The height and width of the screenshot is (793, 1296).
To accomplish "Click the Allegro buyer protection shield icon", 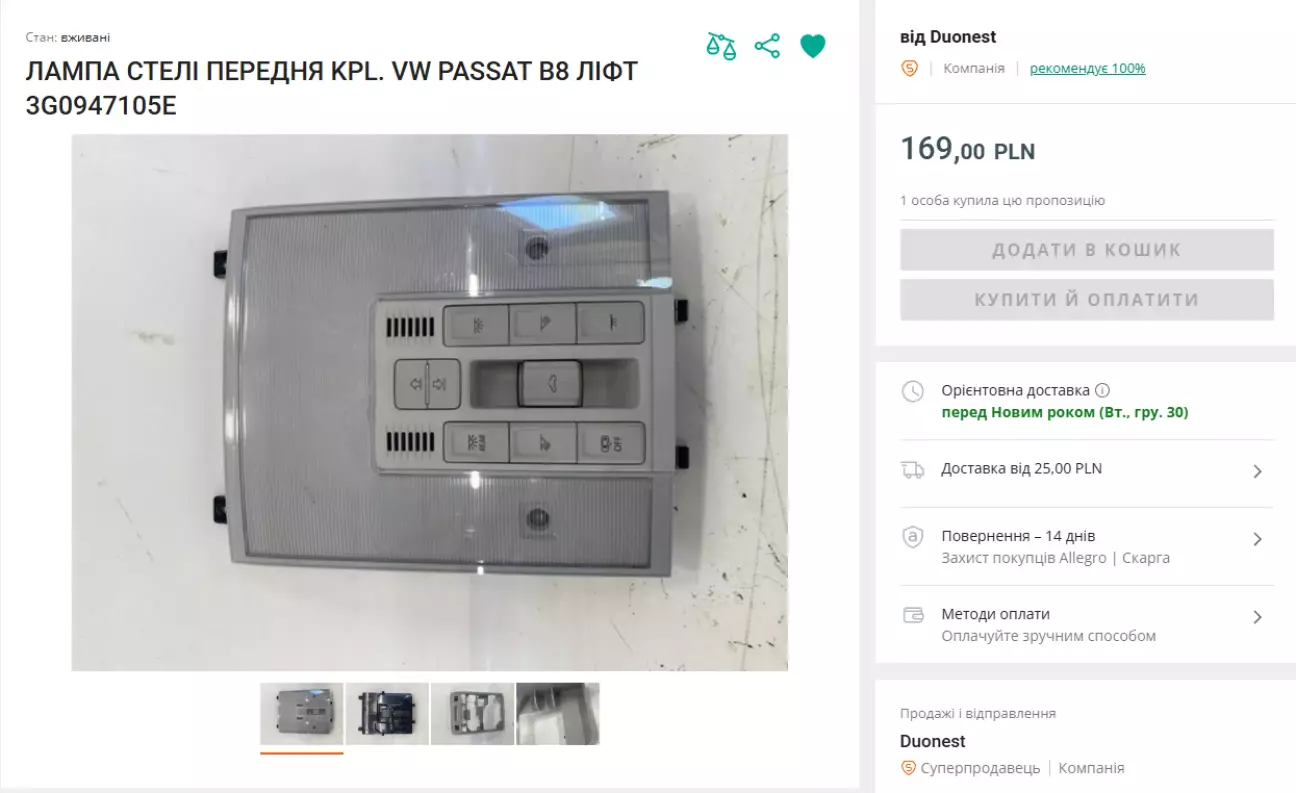I will (912, 537).
